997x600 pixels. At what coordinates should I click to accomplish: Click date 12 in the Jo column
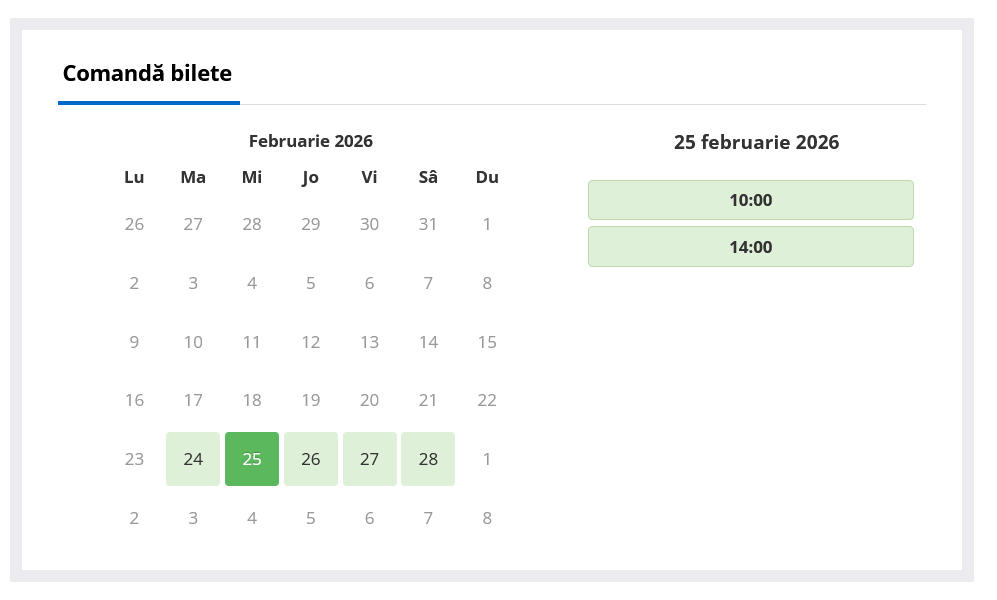tap(311, 342)
